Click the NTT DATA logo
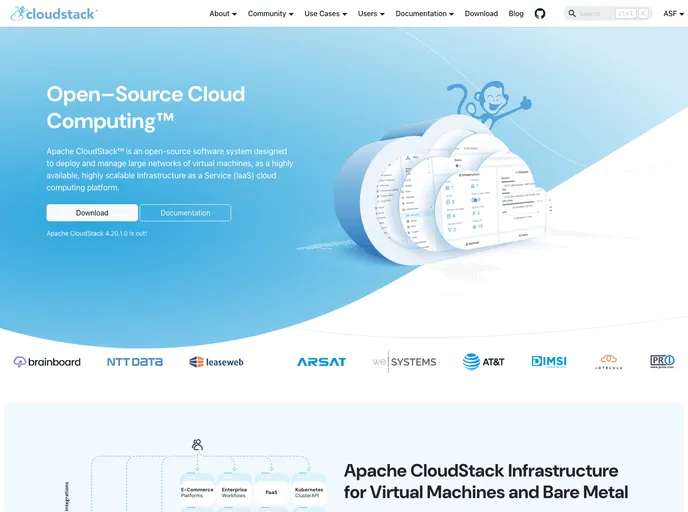 pos(135,362)
